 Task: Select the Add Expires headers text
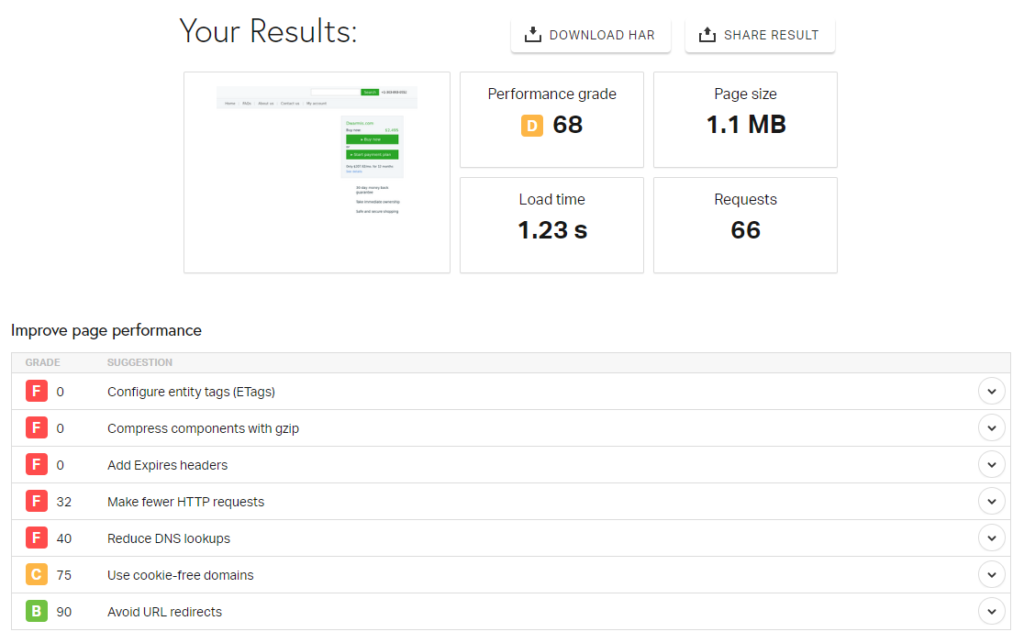(x=167, y=465)
